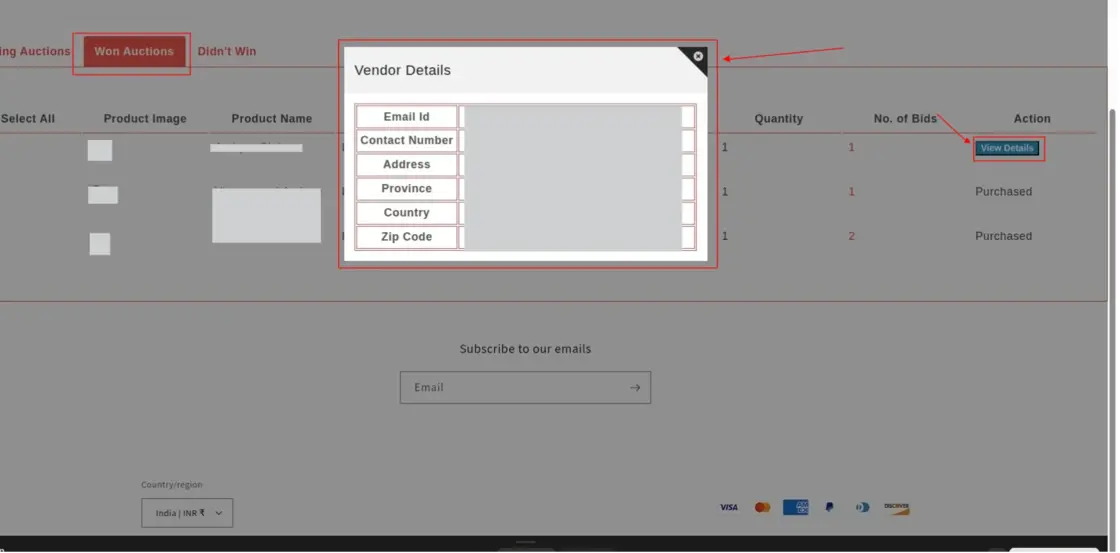The width and height of the screenshot is (1120, 553).
Task: Close the Vendor Details popup
Action: click(x=698, y=56)
